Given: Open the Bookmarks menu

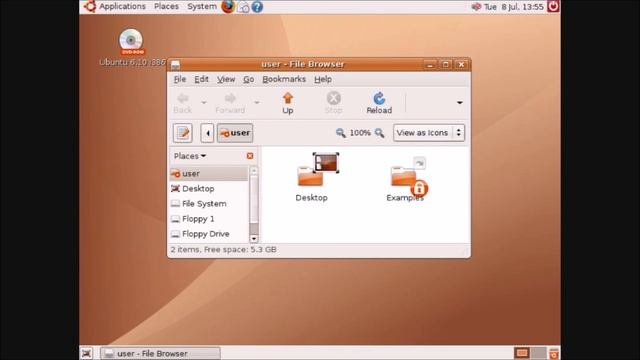Looking at the screenshot, I should click(x=284, y=79).
